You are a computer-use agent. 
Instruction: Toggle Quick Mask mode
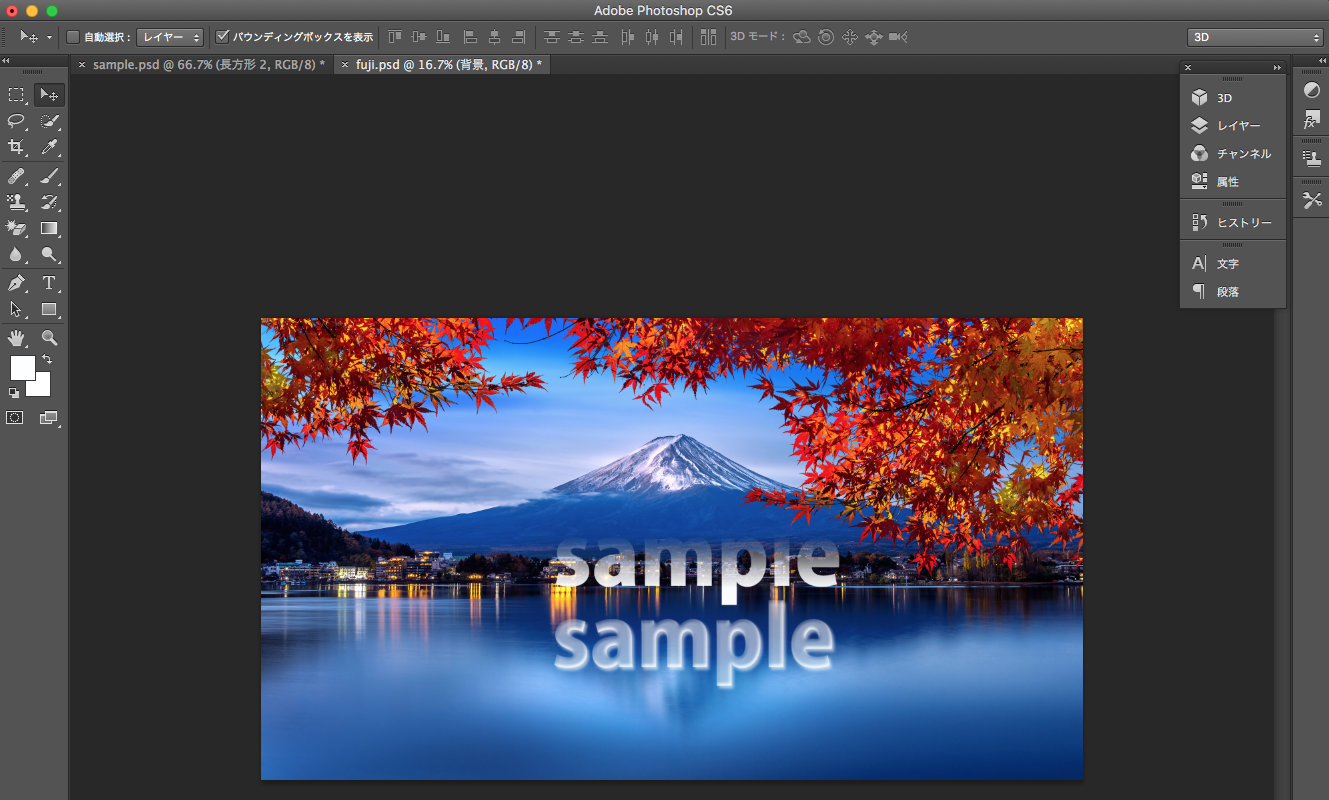(x=15, y=418)
